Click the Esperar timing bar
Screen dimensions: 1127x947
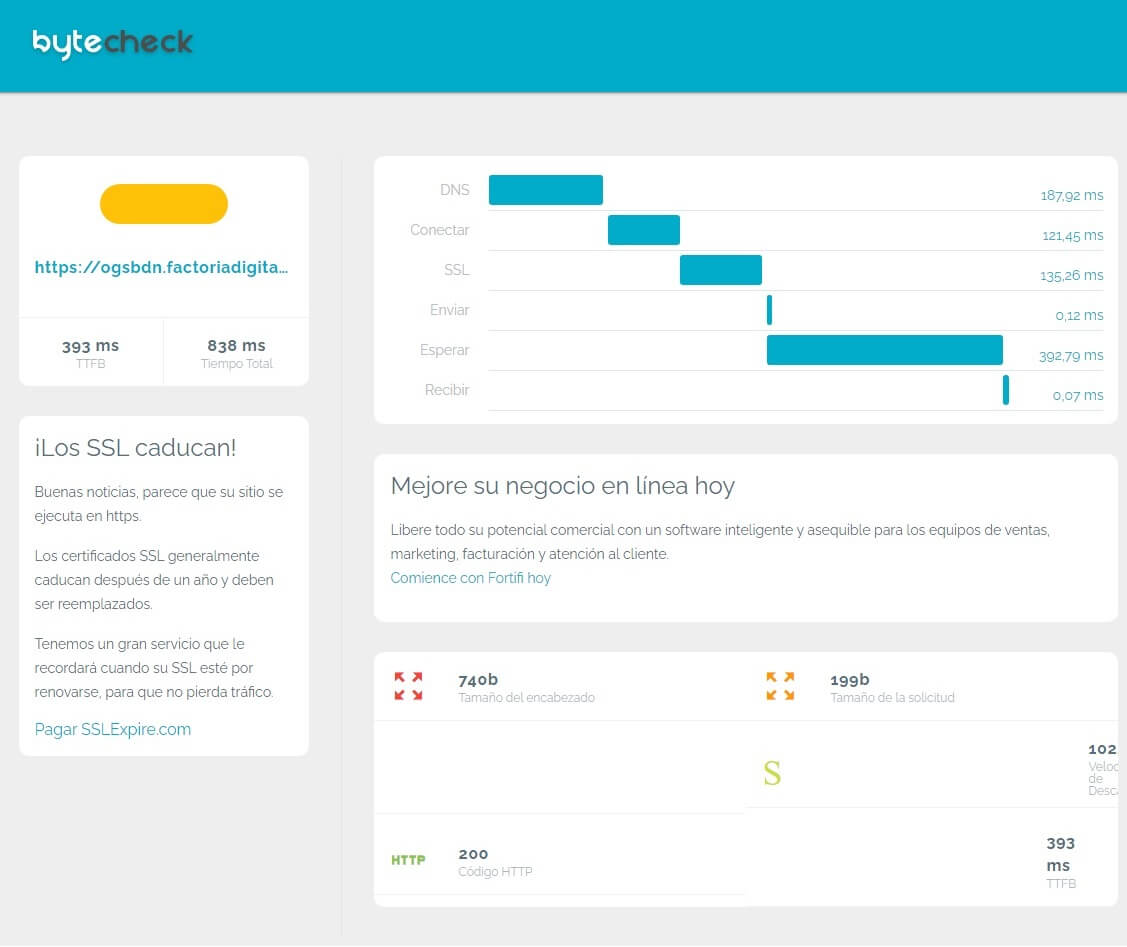click(x=884, y=350)
